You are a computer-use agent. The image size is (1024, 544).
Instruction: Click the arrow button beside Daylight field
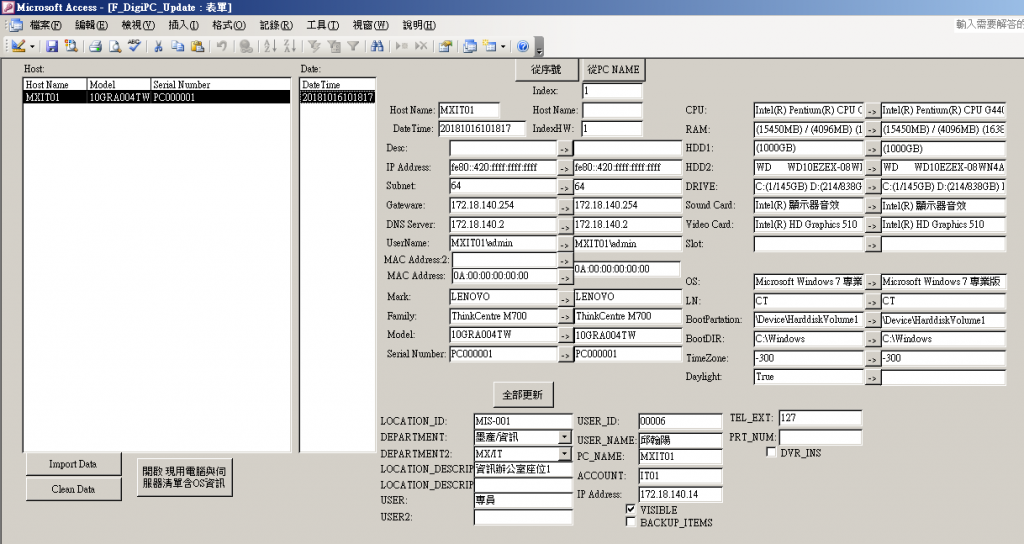coord(872,377)
